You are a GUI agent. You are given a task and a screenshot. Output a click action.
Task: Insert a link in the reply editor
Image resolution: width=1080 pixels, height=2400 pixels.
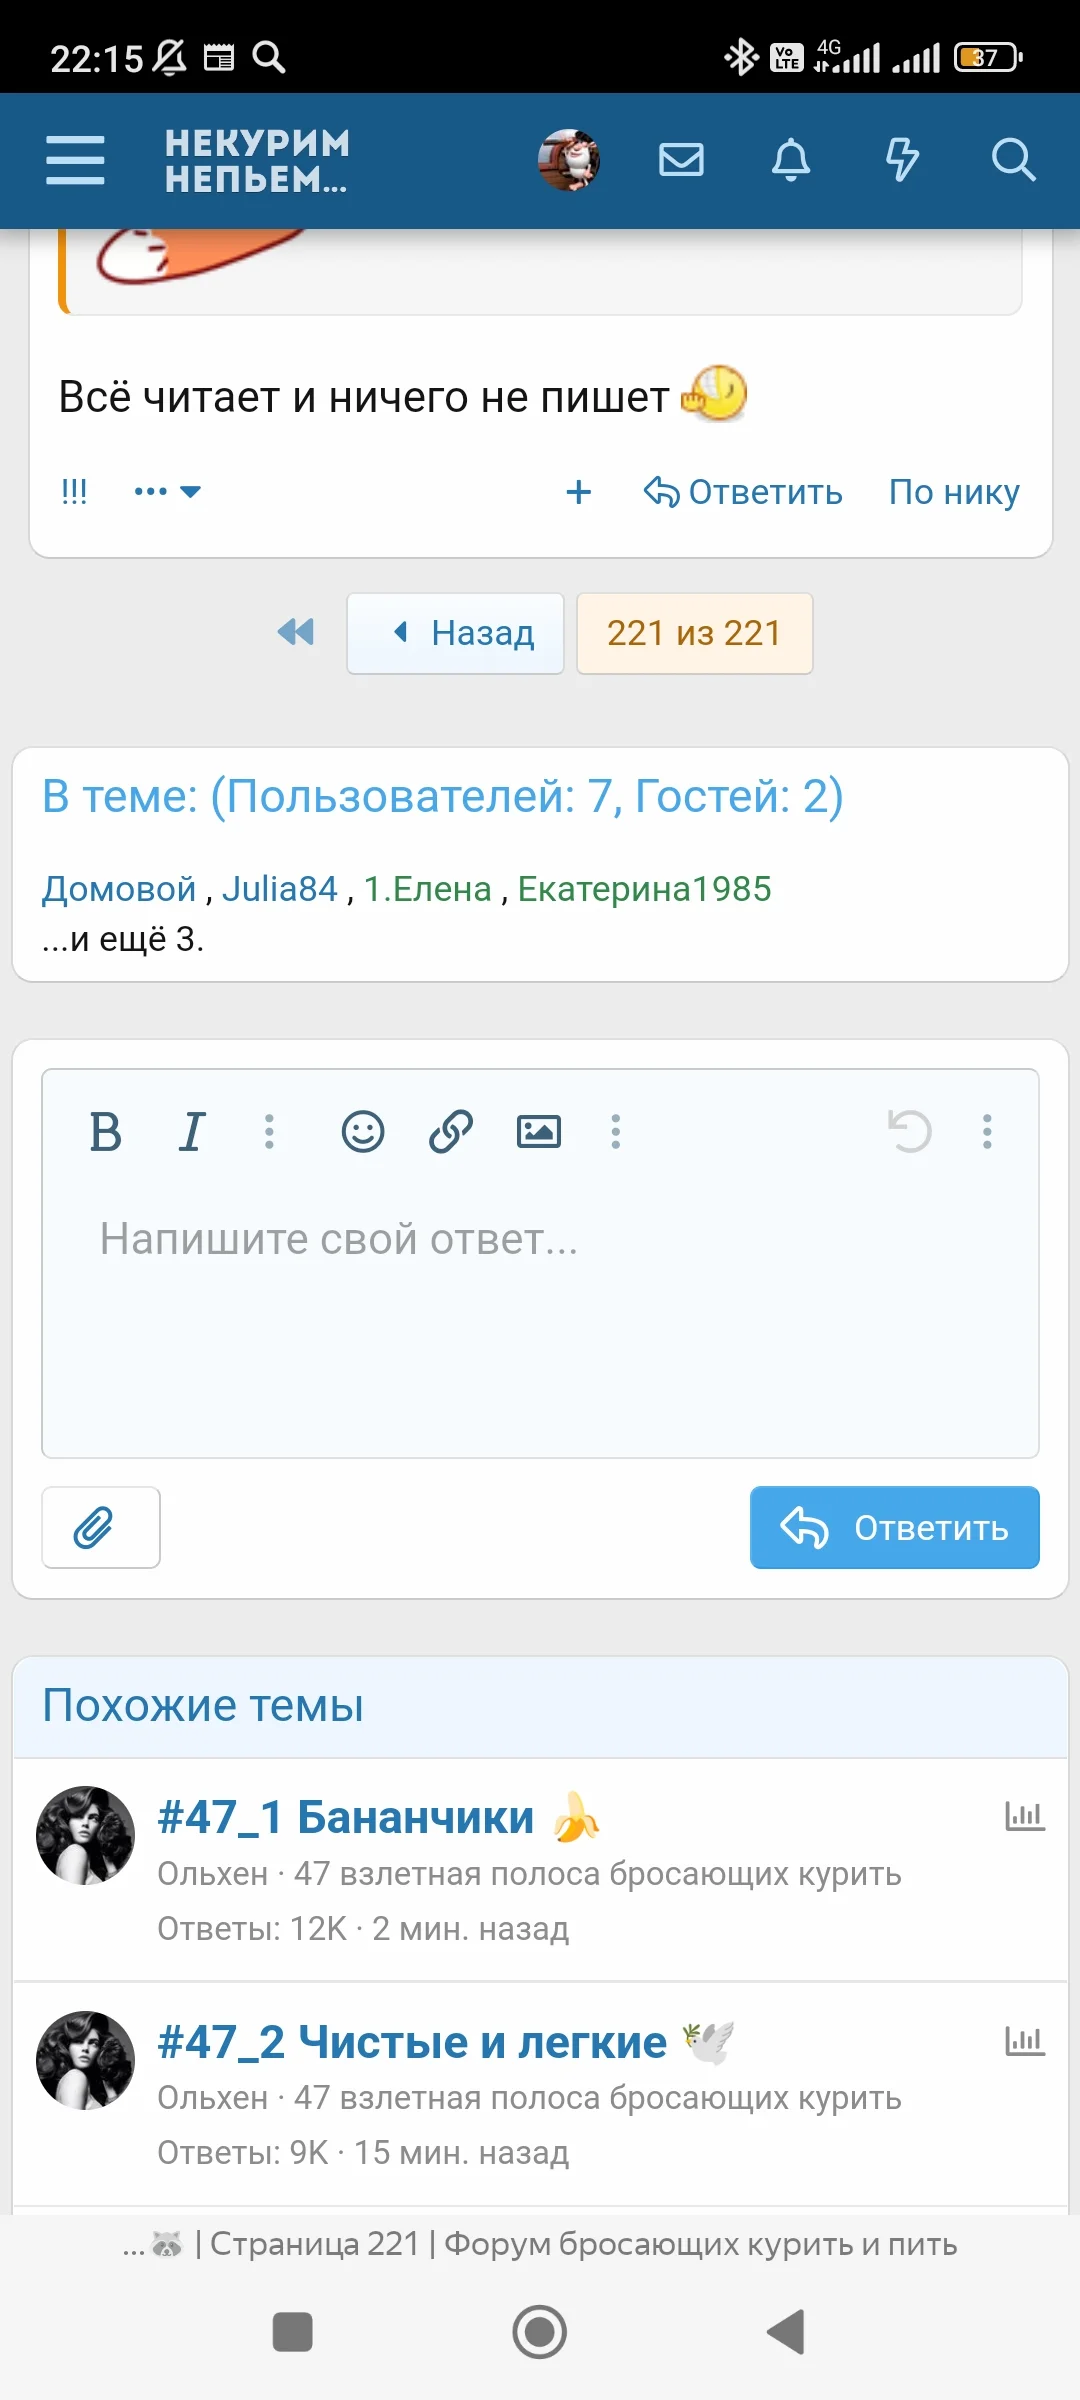[450, 1132]
